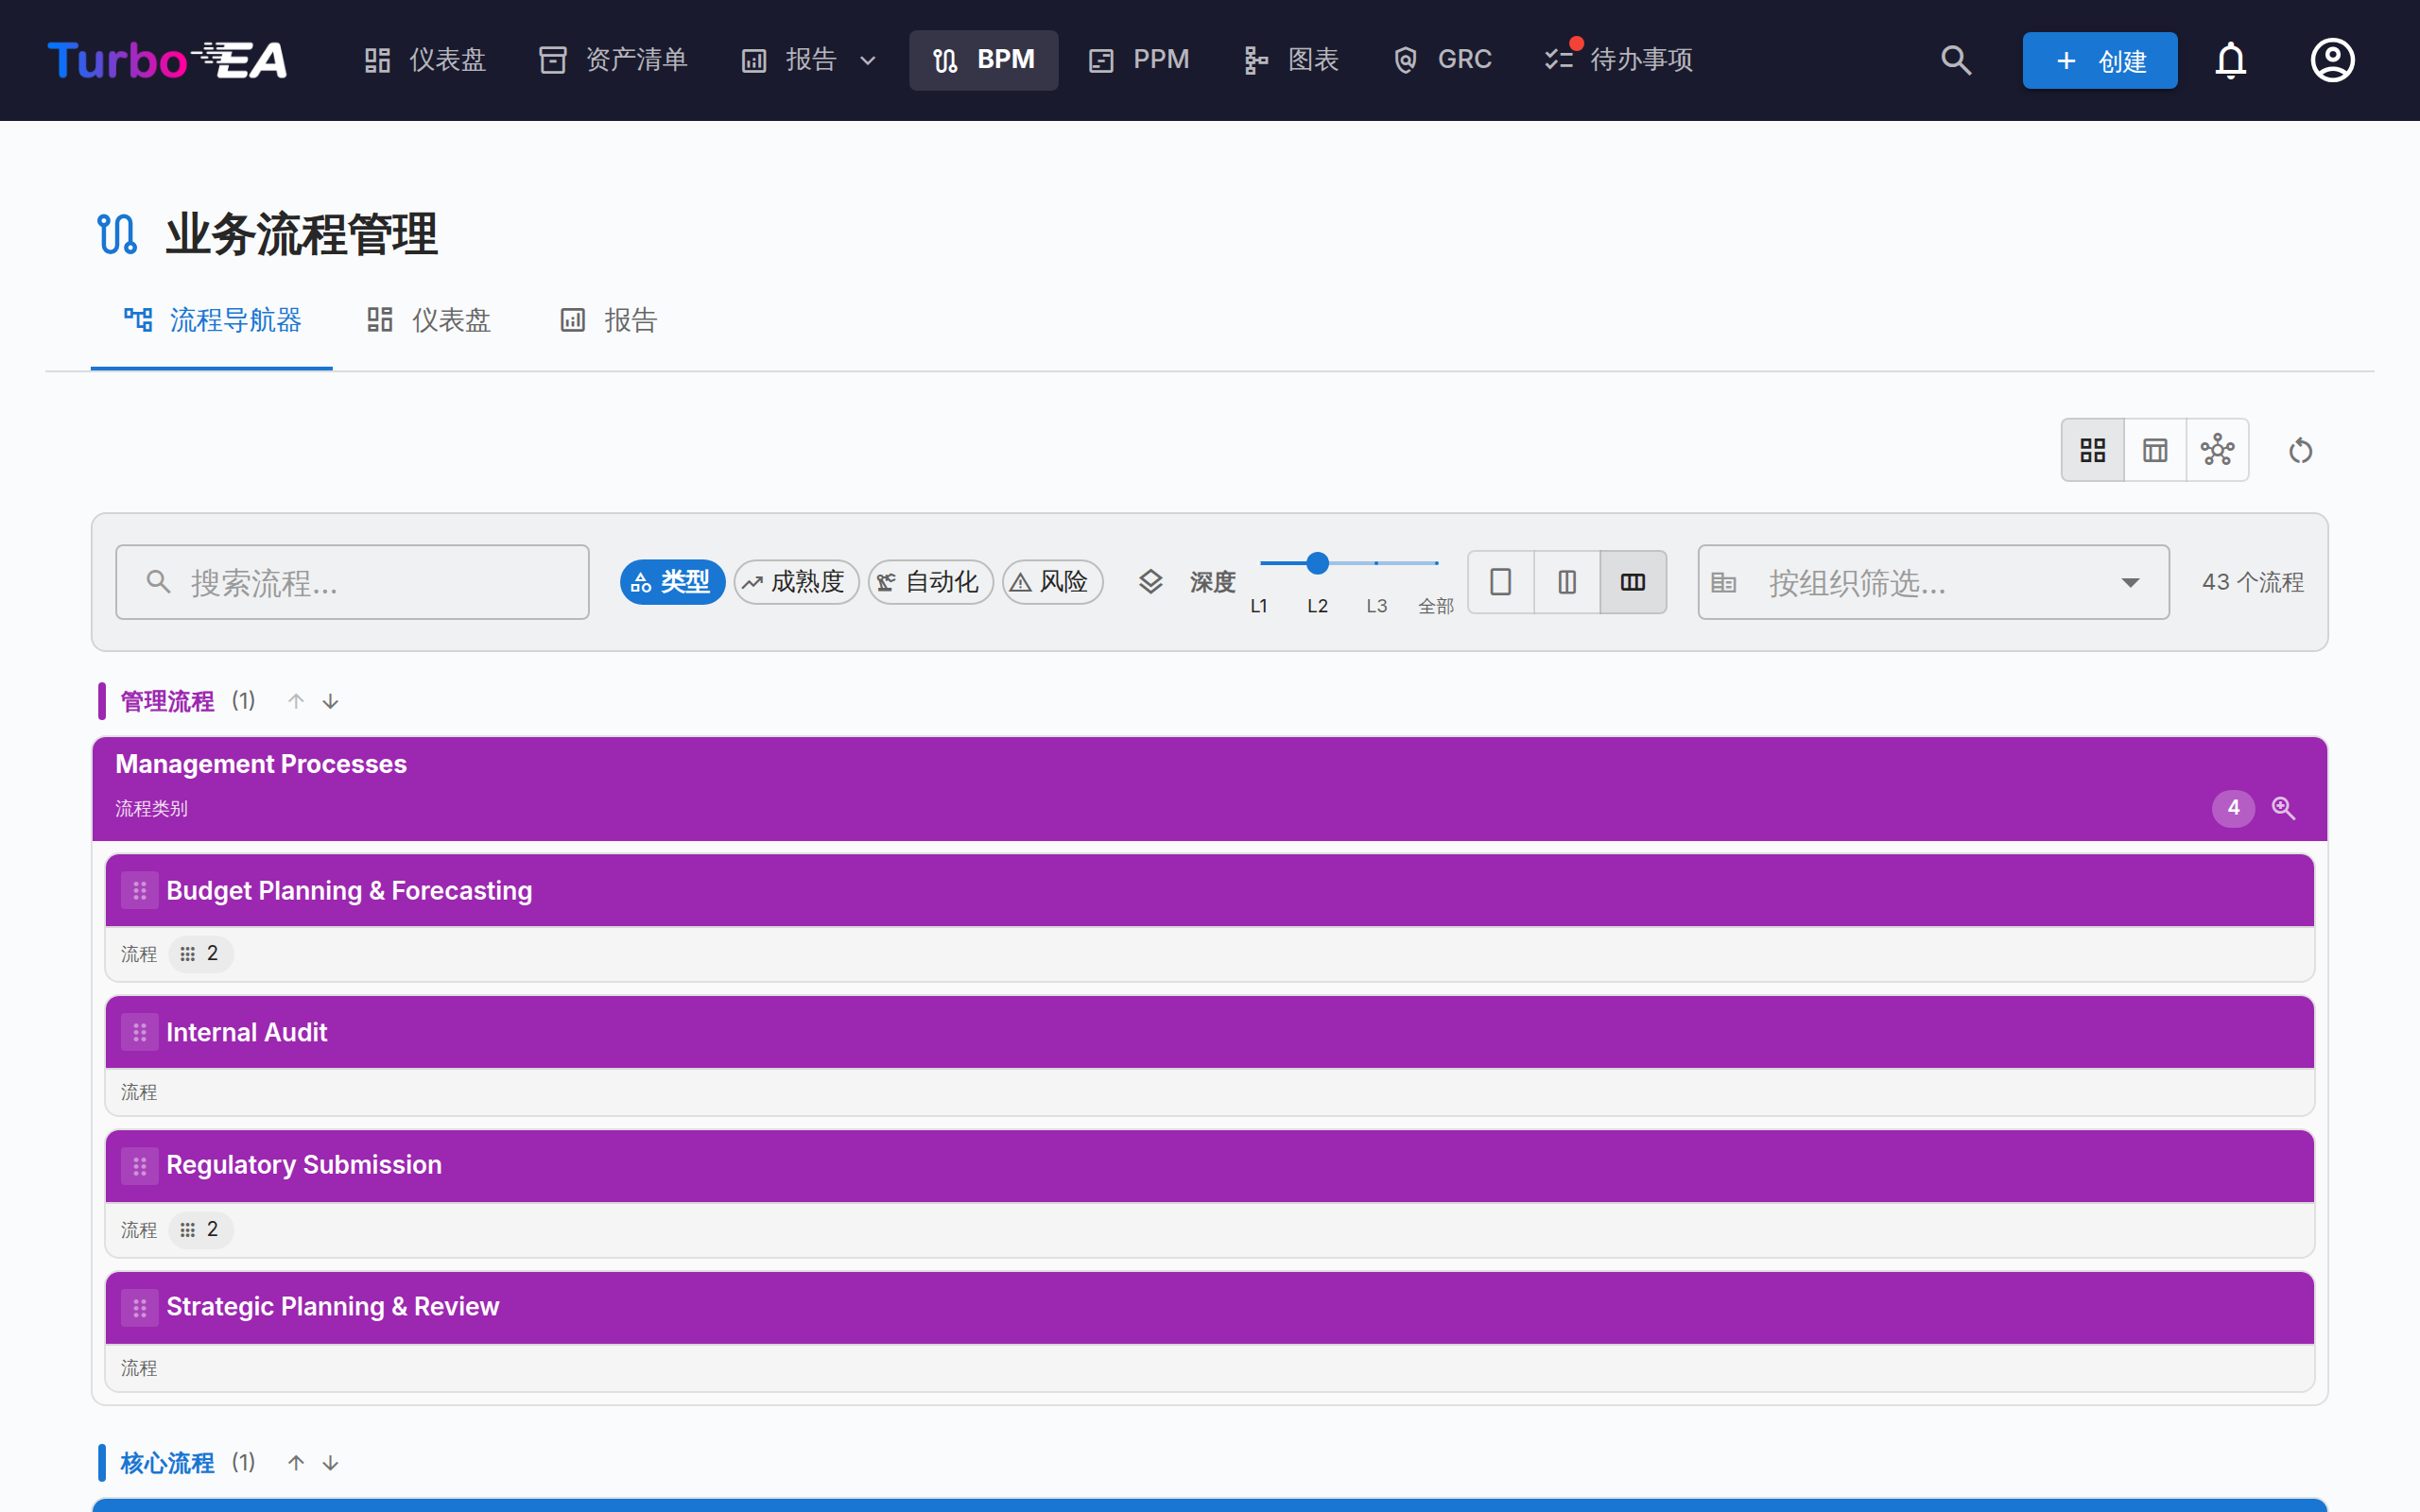The width and height of the screenshot is (2420, 1512).
Task: Switch to the 仪表盘 tab under BPM
Action: point(429,320)
